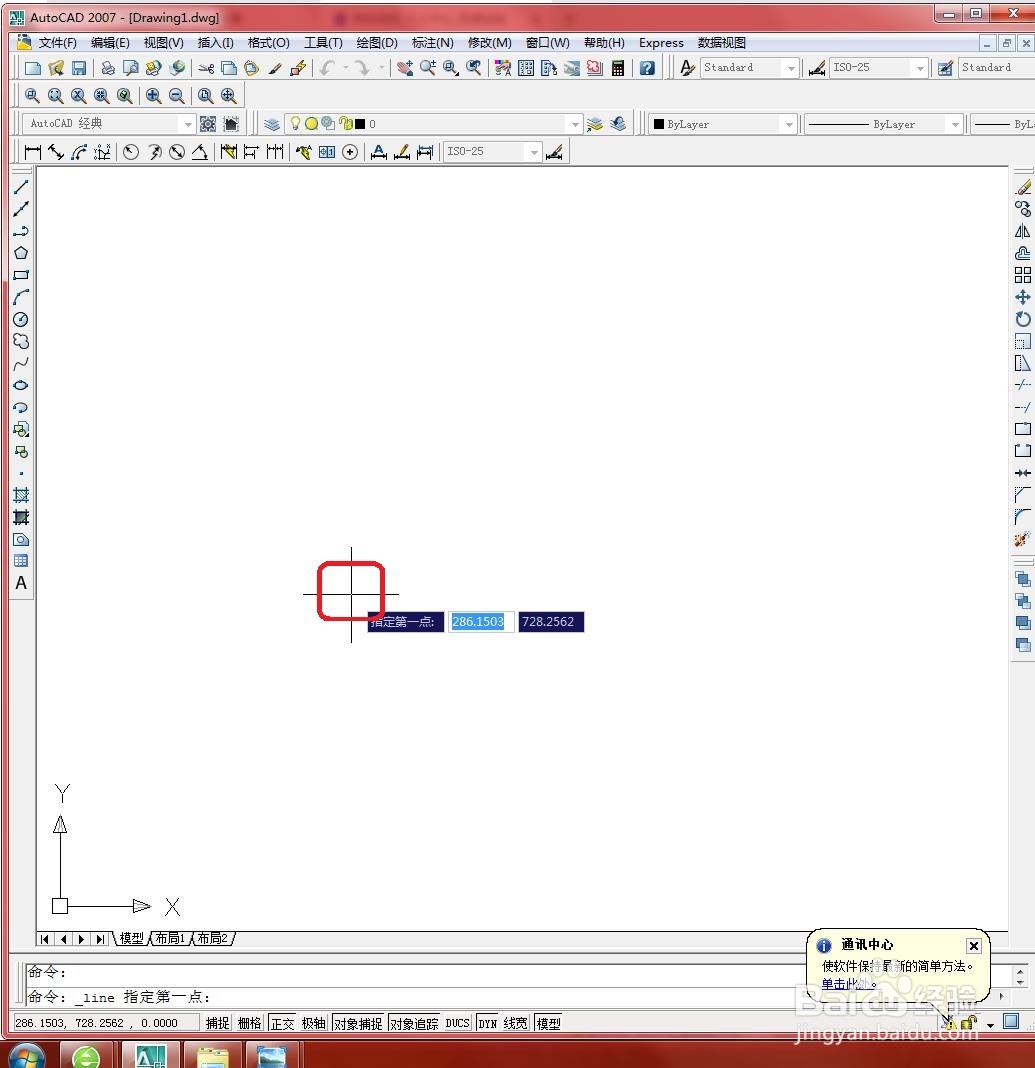
Task: Toggle 极轴 polar tracking in status bar
Action: tap(314, 1023)
